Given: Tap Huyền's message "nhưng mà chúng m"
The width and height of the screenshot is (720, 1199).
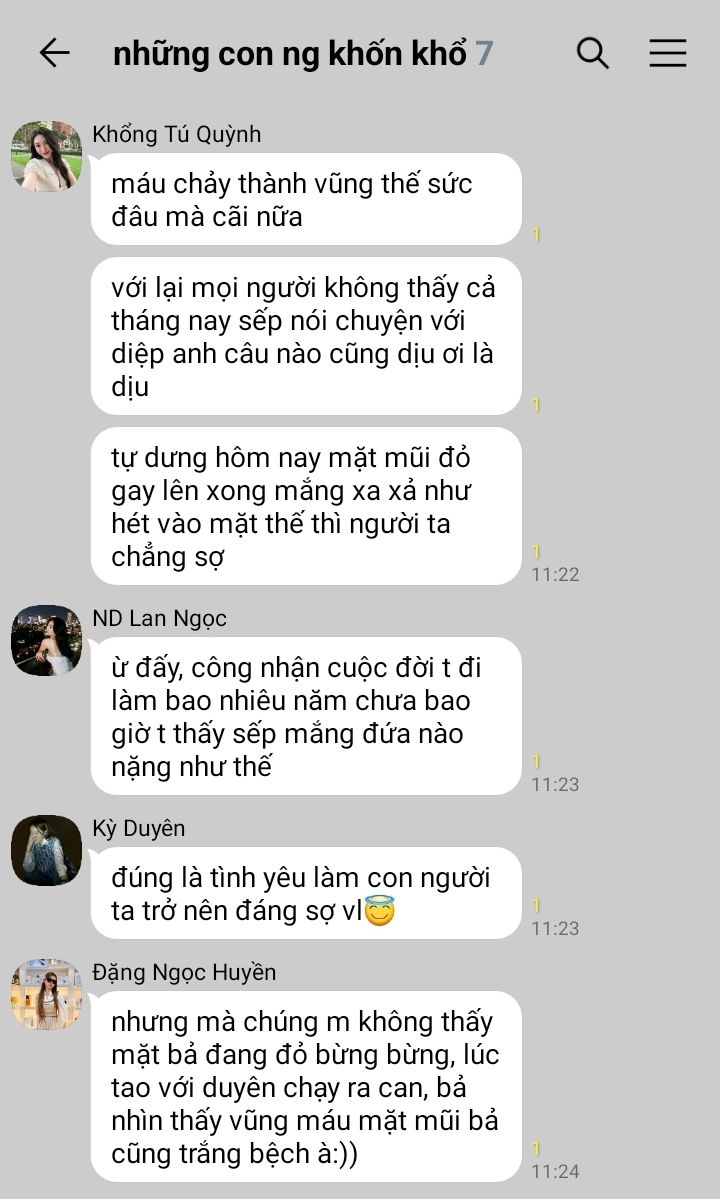Looking at the screenshot, I should 306,1087.
